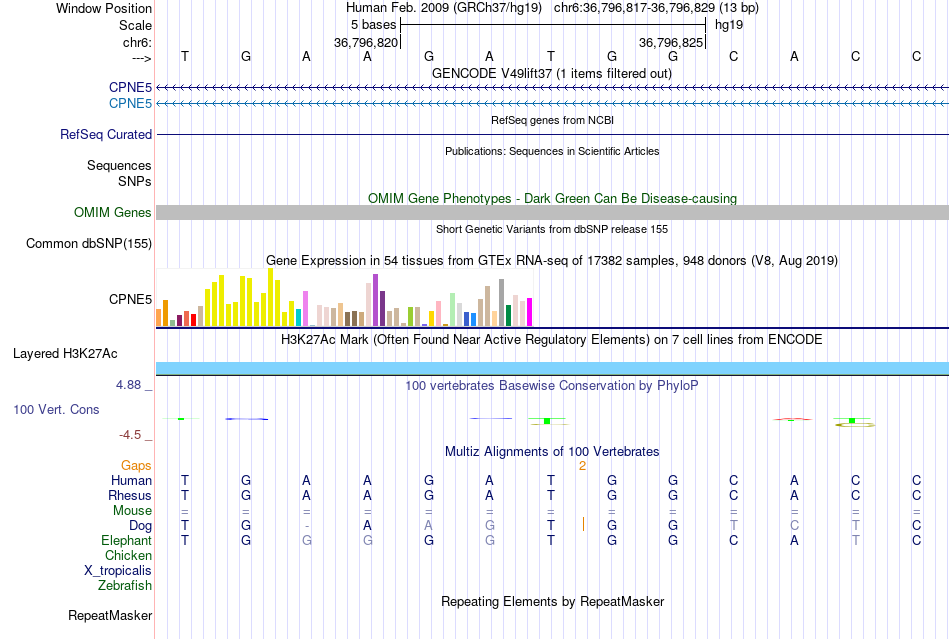950x639 pixels.
Task: Click the gray OMIM Genes bar
Action: [x=552, y=213]
